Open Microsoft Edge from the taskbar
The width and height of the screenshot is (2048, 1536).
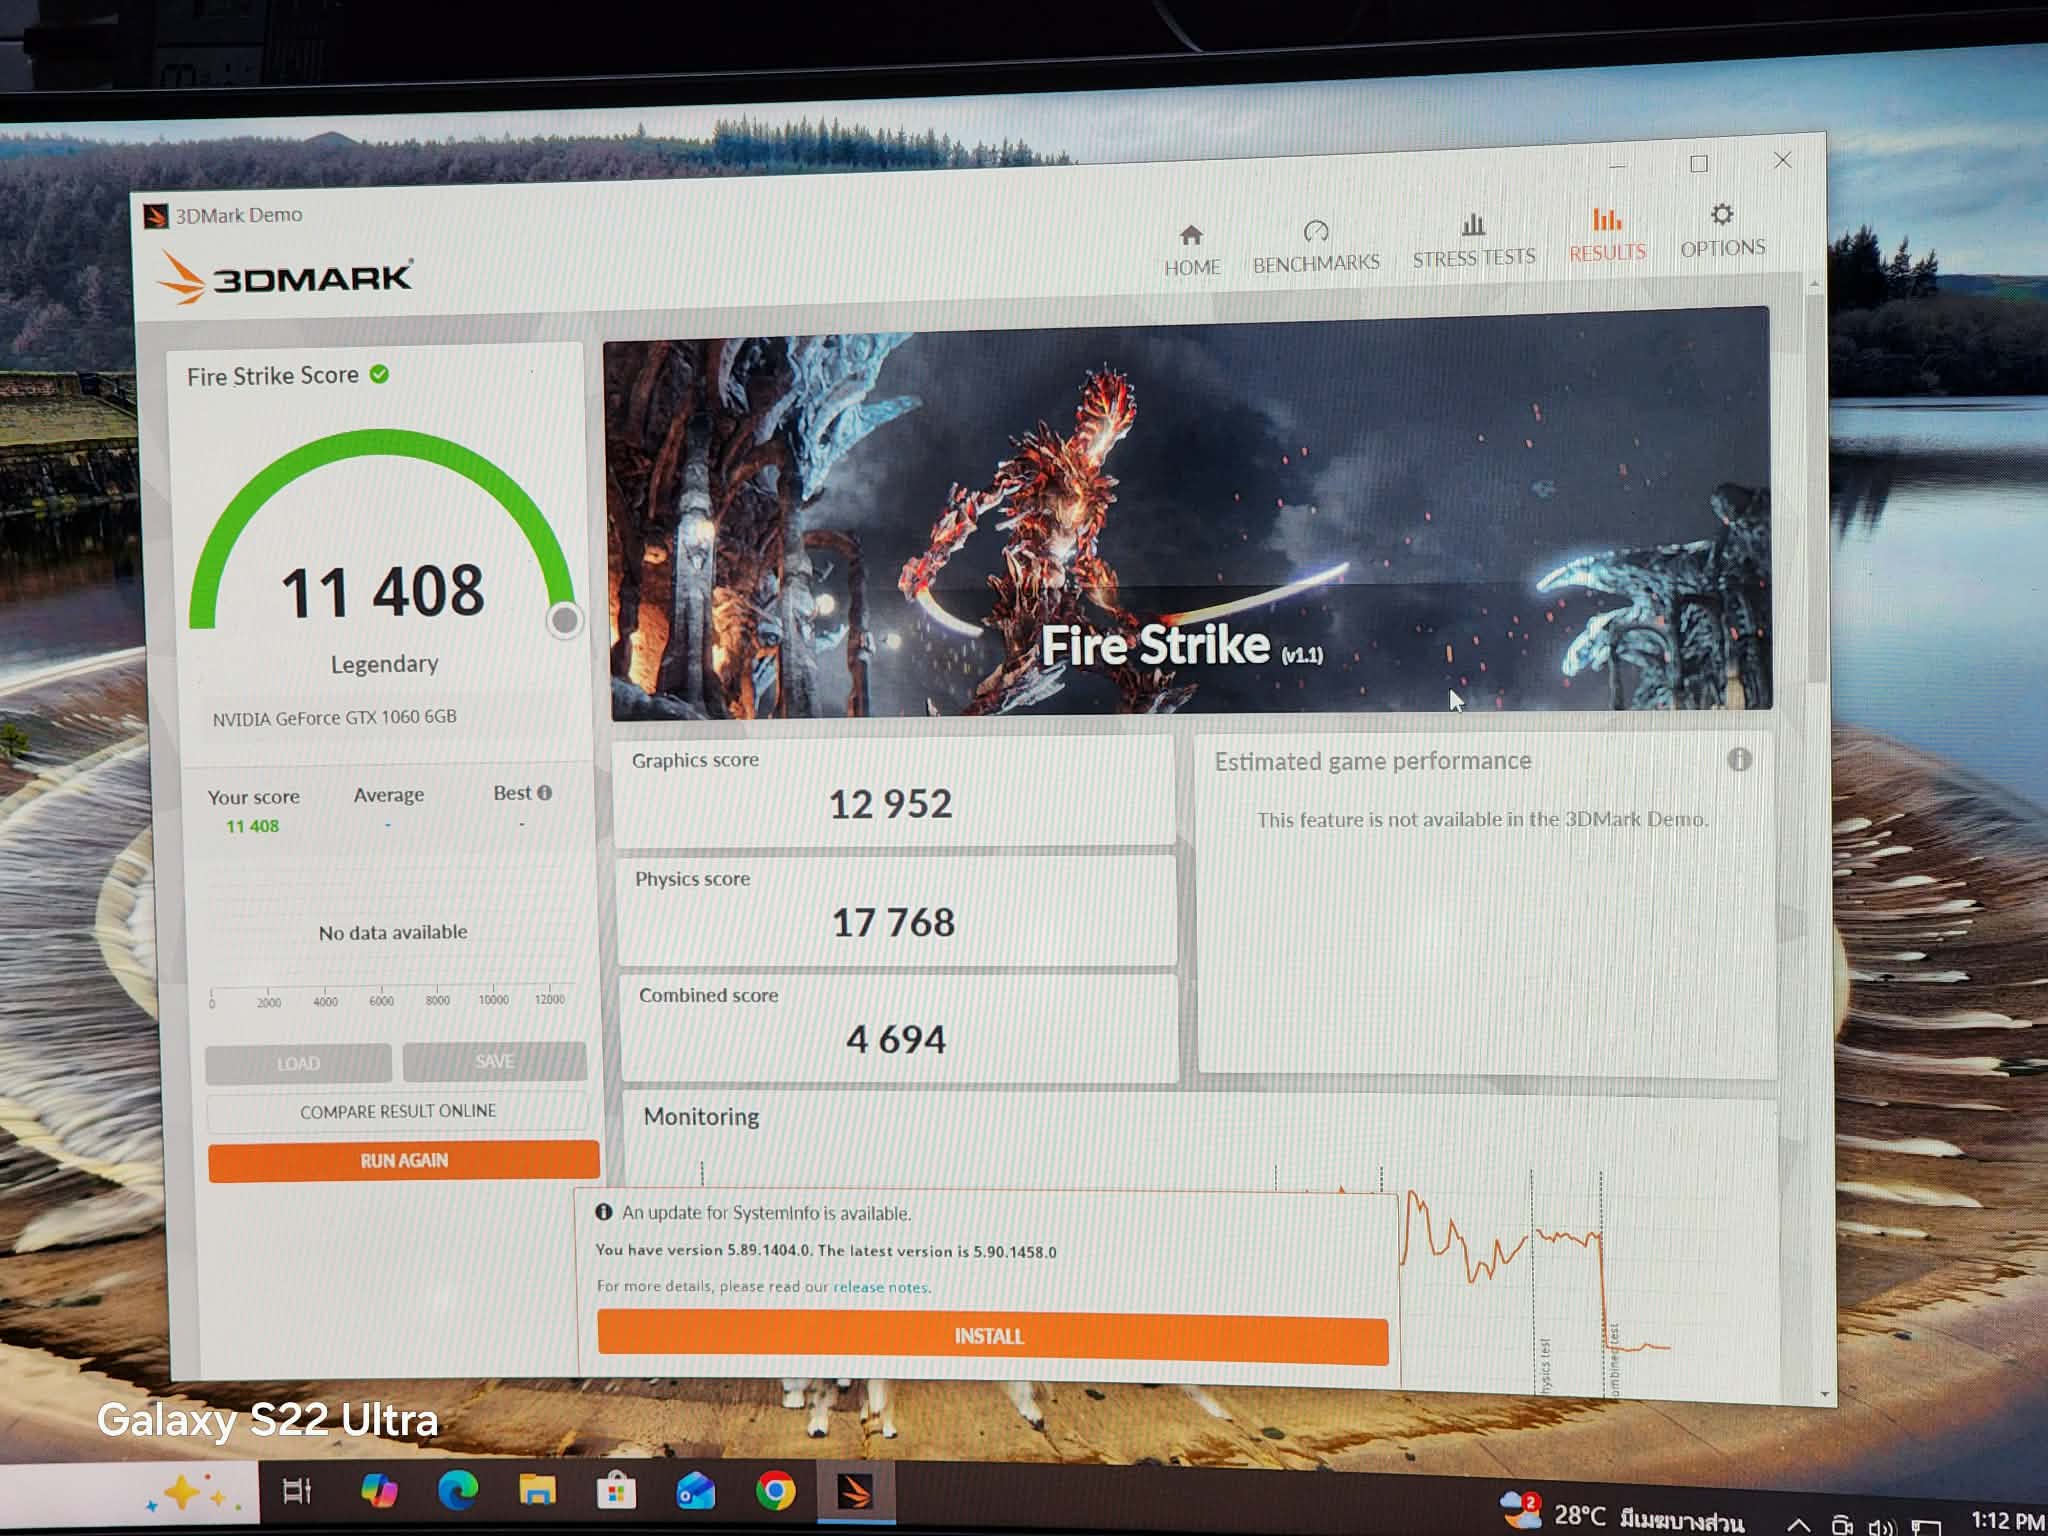458,1491
